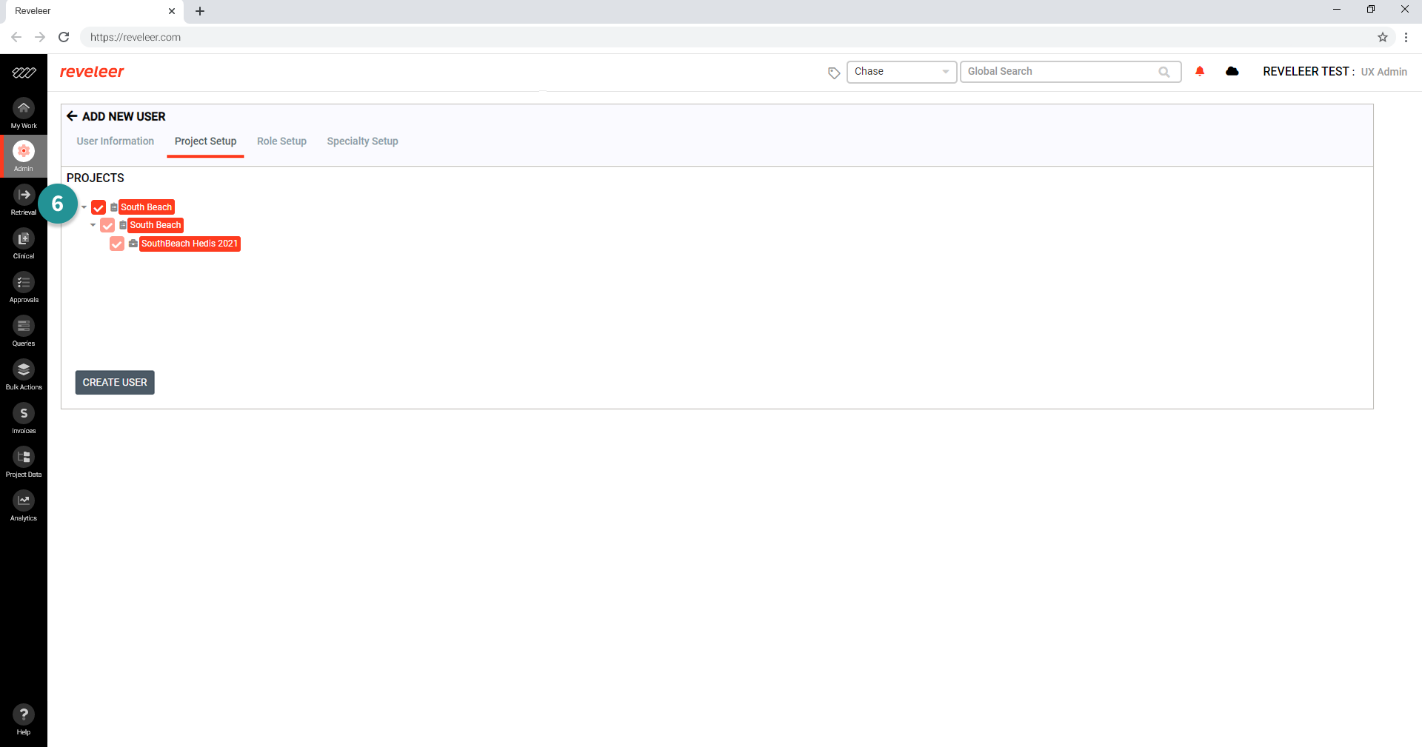Open the Invoices section
This screenshot has height=747, width=1422.
(23, 418)
